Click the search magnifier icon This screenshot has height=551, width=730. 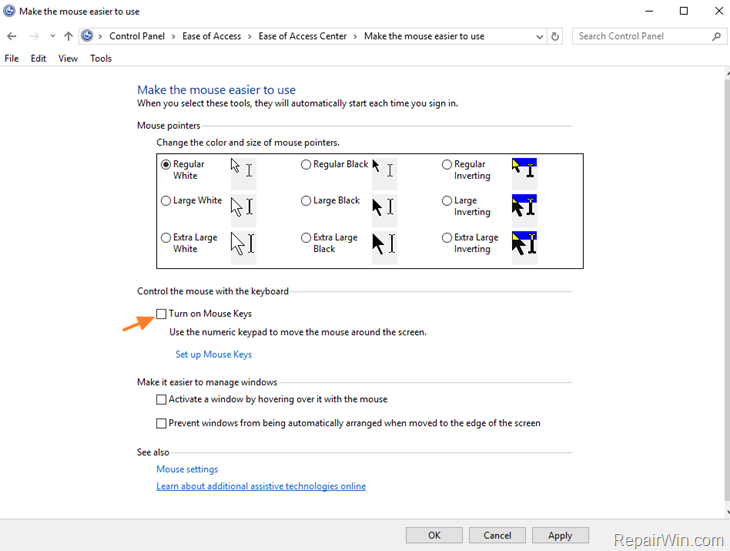pyautogui.click(x=716, y=36)
